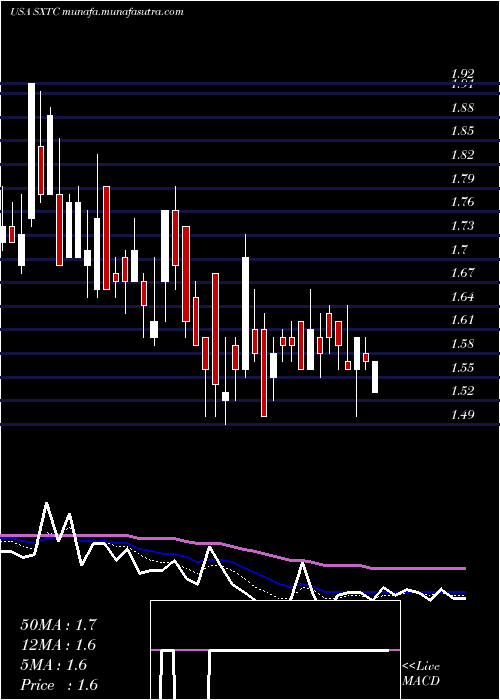Click the 1.64 price axis label
Viewport: 500px width, 700px height.
pos(462,296)
